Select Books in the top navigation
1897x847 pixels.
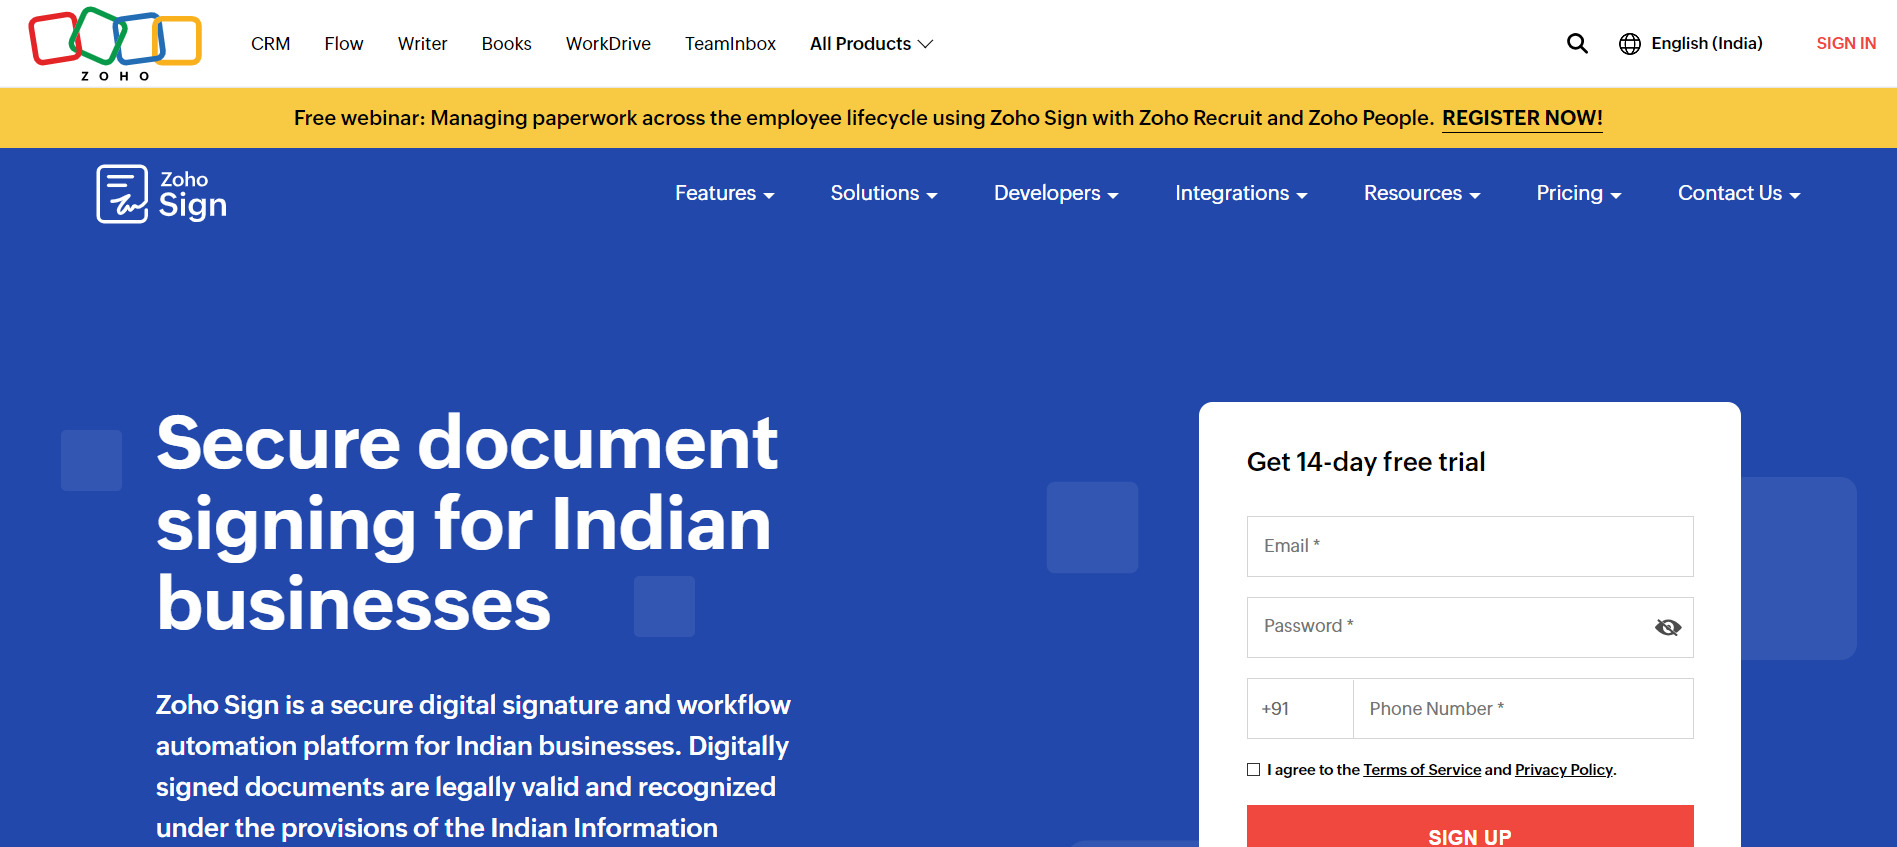506,44
